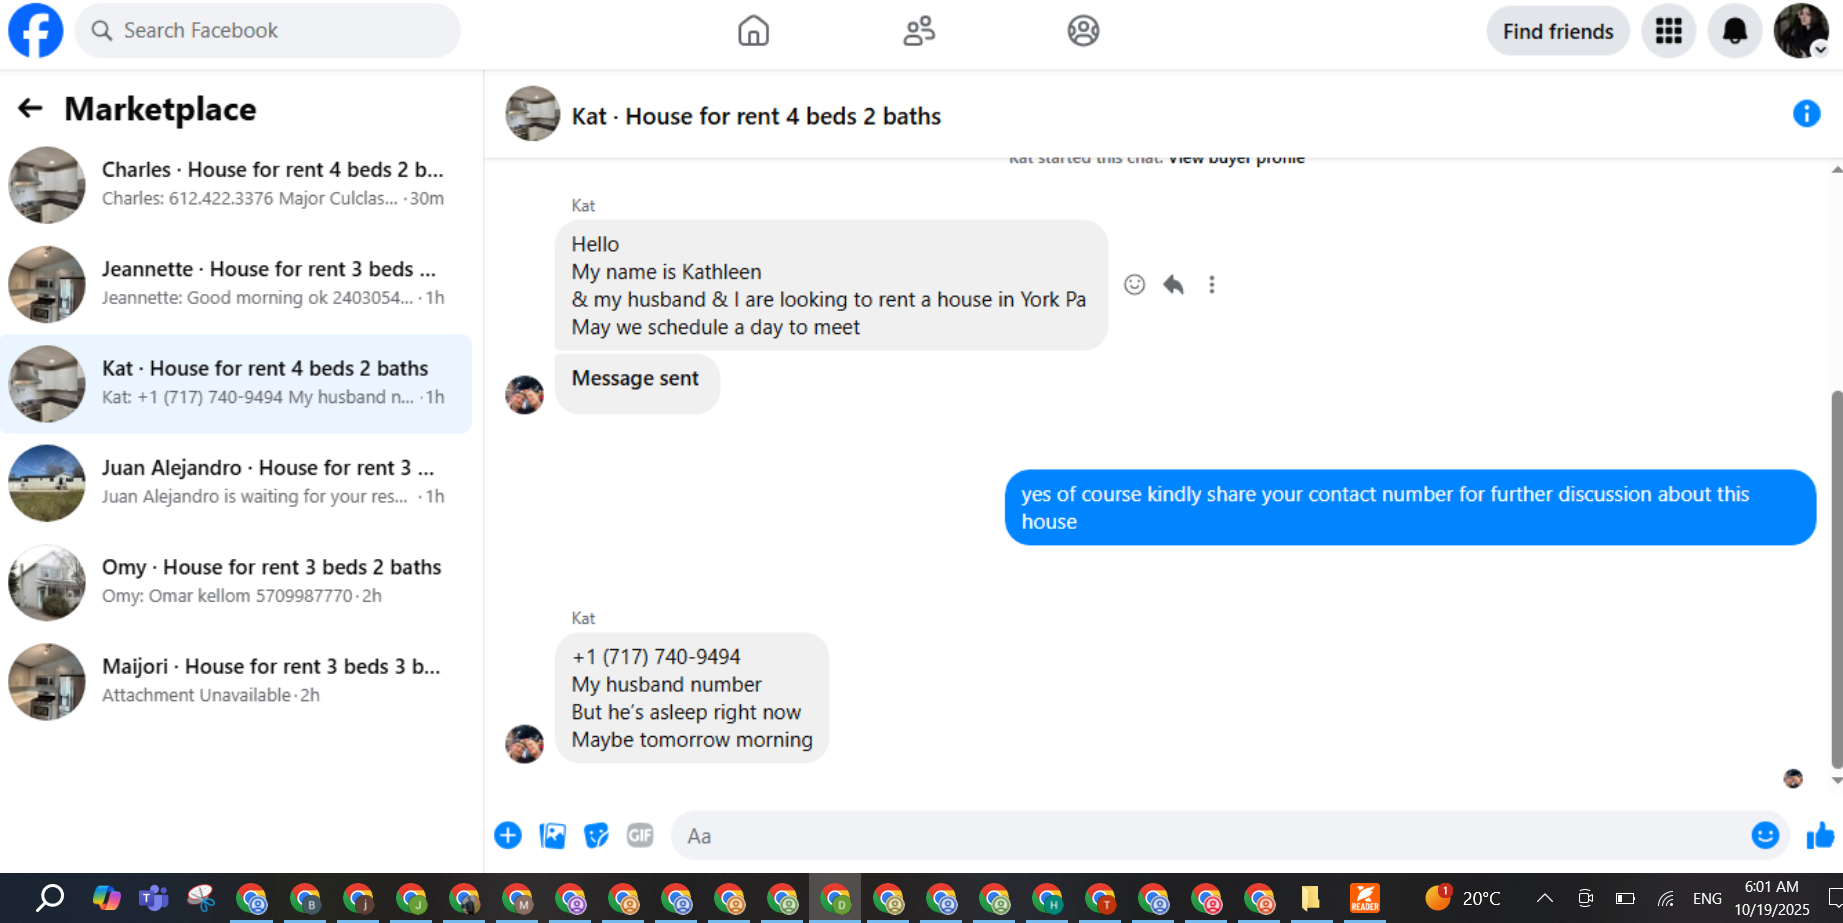Viewport: 1843px width, 923px height.
Task: Select the Juan Alejandro conversation
Action: click(x=236, y=482)
